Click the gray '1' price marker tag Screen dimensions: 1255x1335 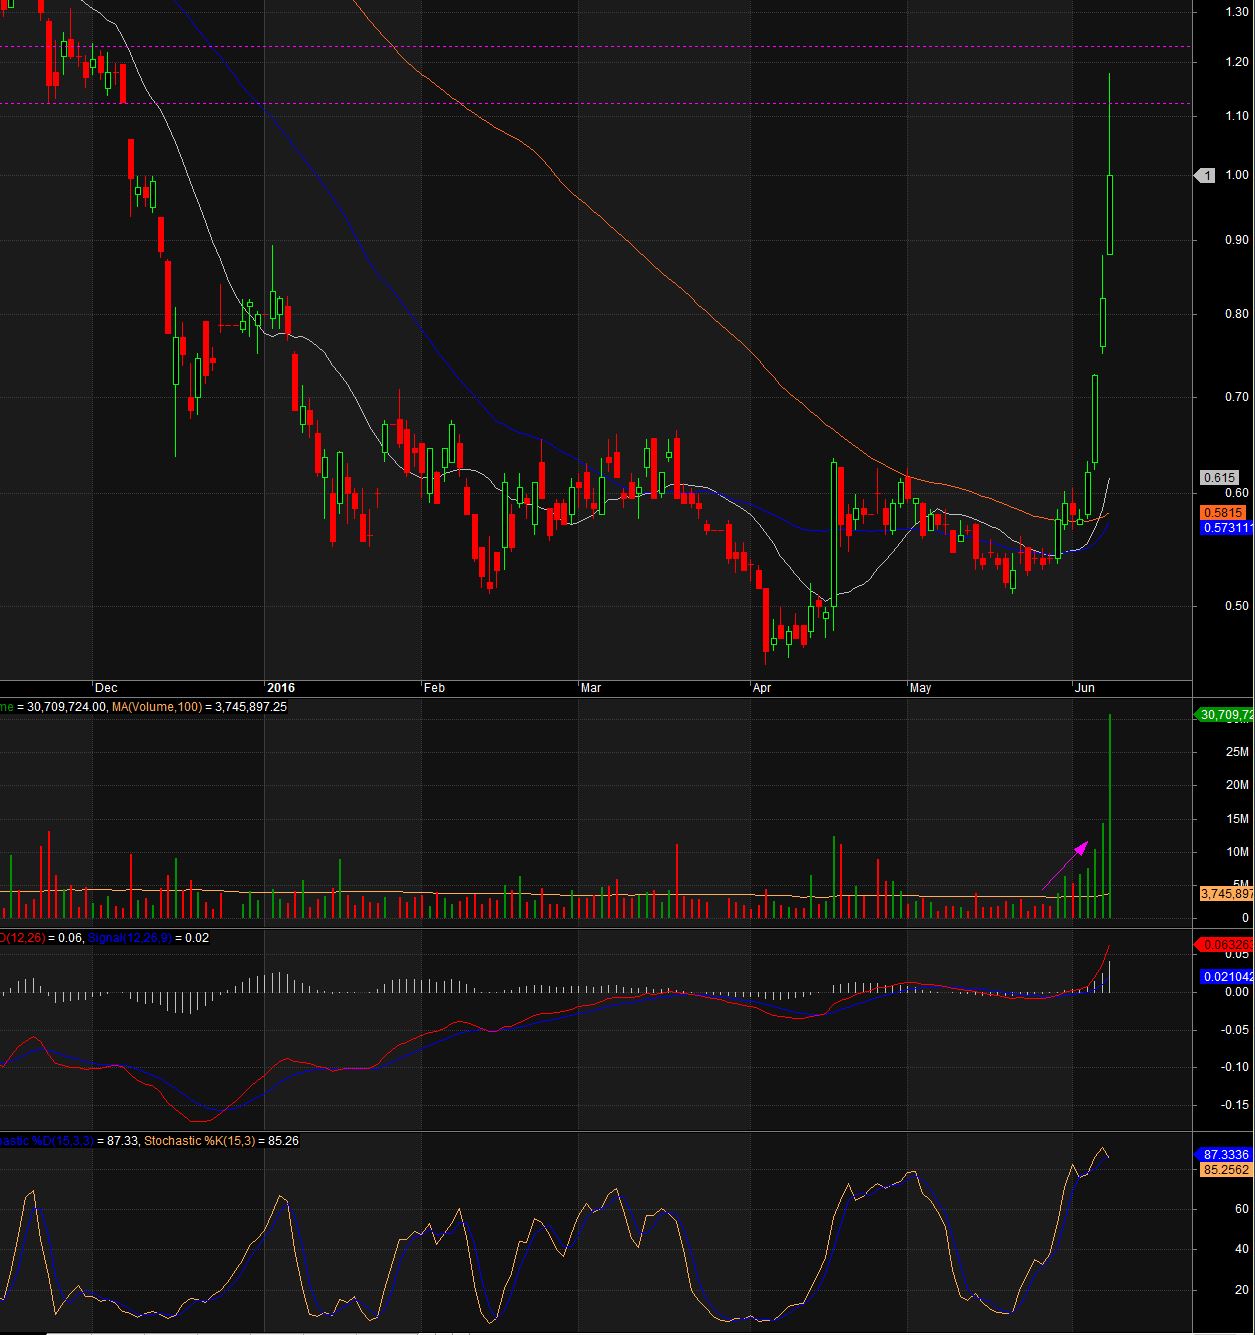[1205, 176]
